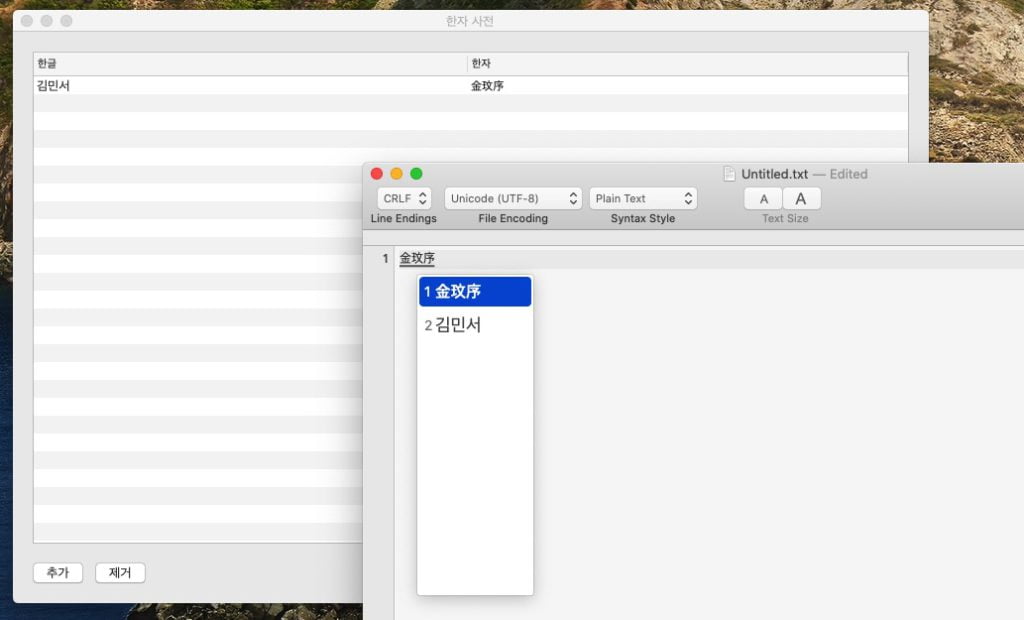The width and height of the screenshot is (1024, 620).
Task: Open the File Encoding Unicode (UTF-8) dropdown
Action: tap(513, 198)
